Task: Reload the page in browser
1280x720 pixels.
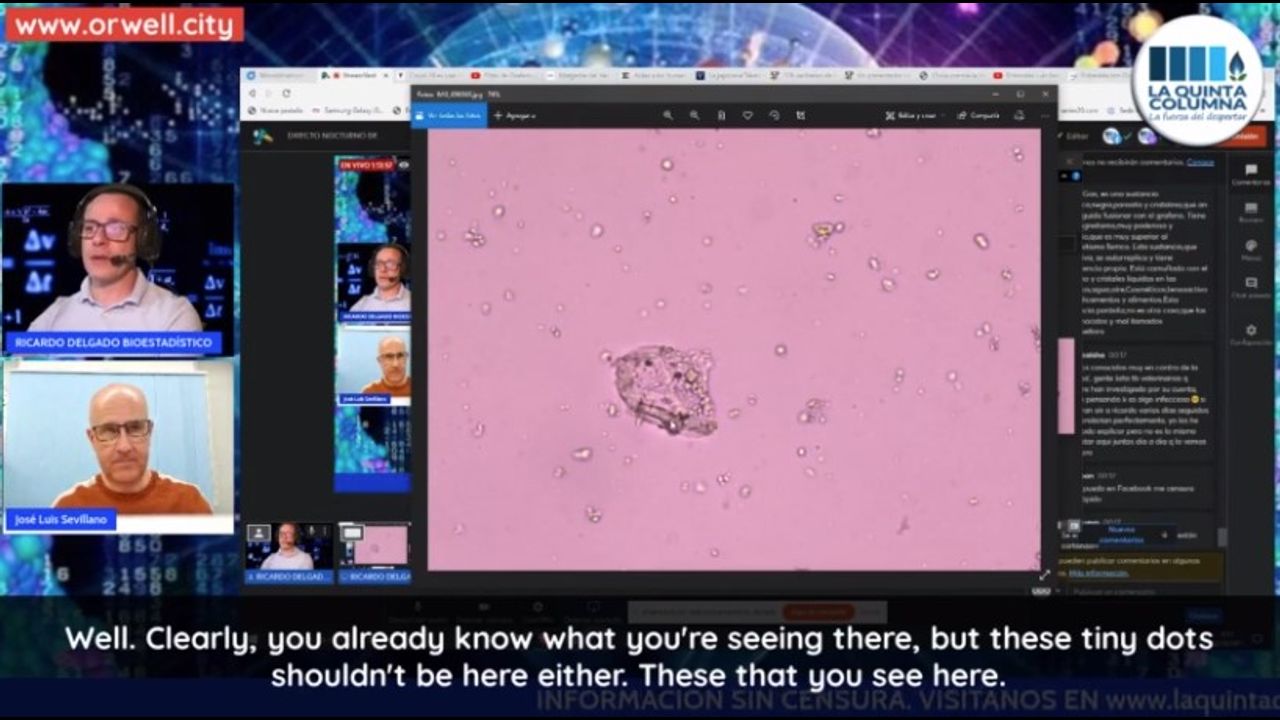Action: [286, 93]
